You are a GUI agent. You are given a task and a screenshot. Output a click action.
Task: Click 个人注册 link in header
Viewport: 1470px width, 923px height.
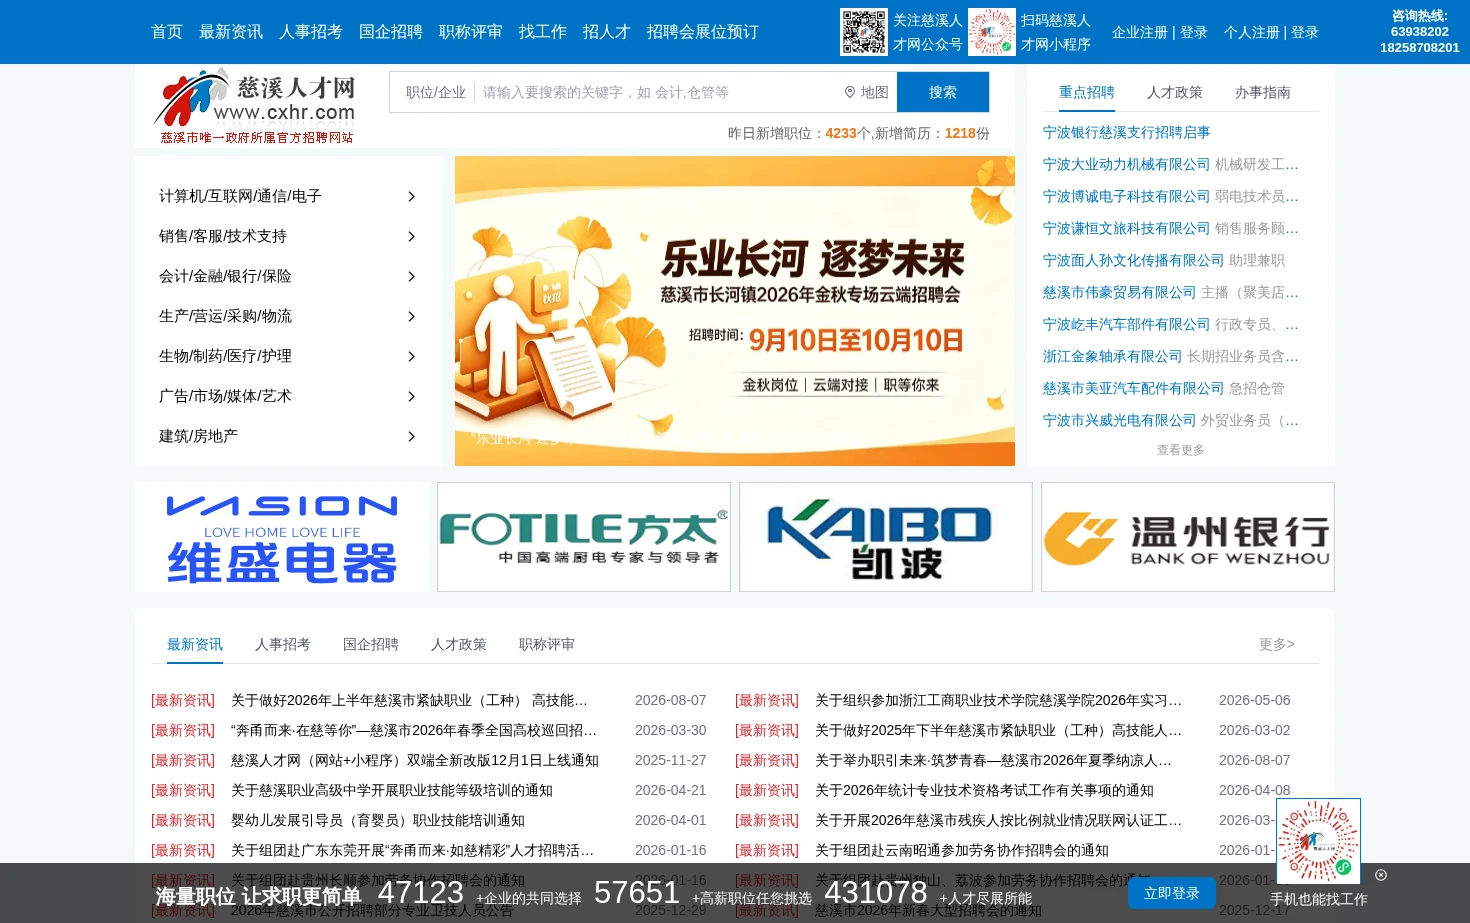click(x=1252, y=32)
